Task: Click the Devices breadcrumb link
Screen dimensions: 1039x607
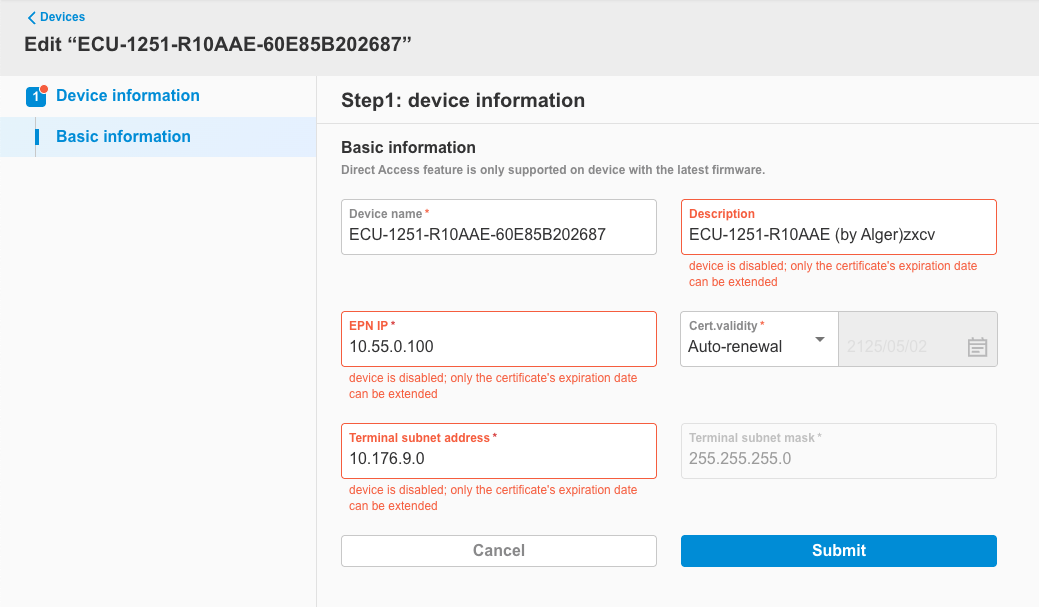Action: tap(60, 17)
